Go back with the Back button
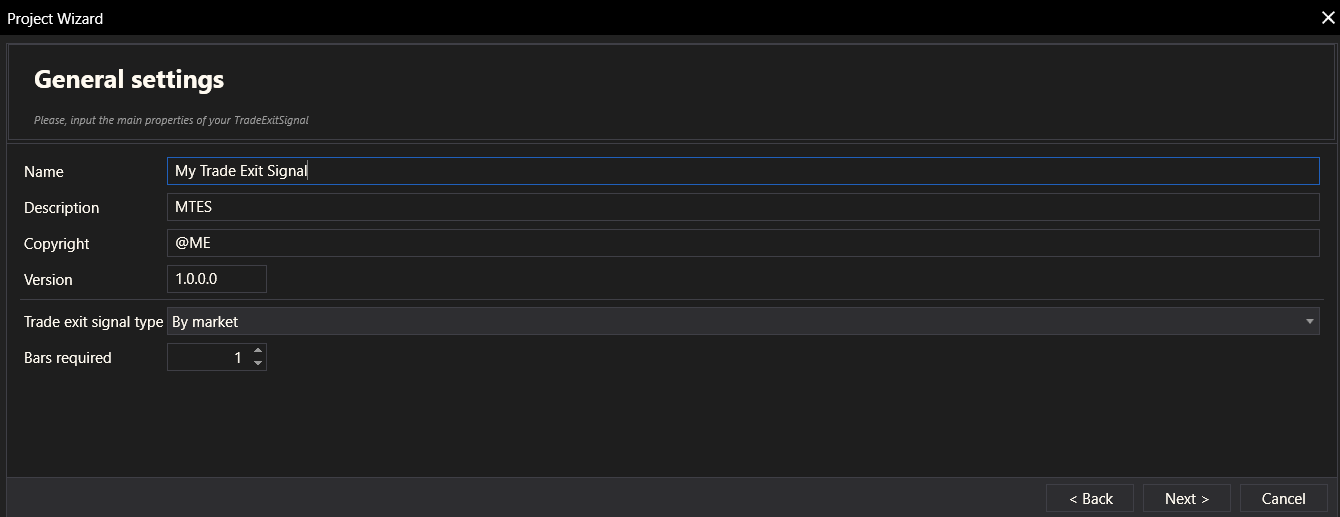This screenshot has height=517, width=1340. coord(1090,498)
